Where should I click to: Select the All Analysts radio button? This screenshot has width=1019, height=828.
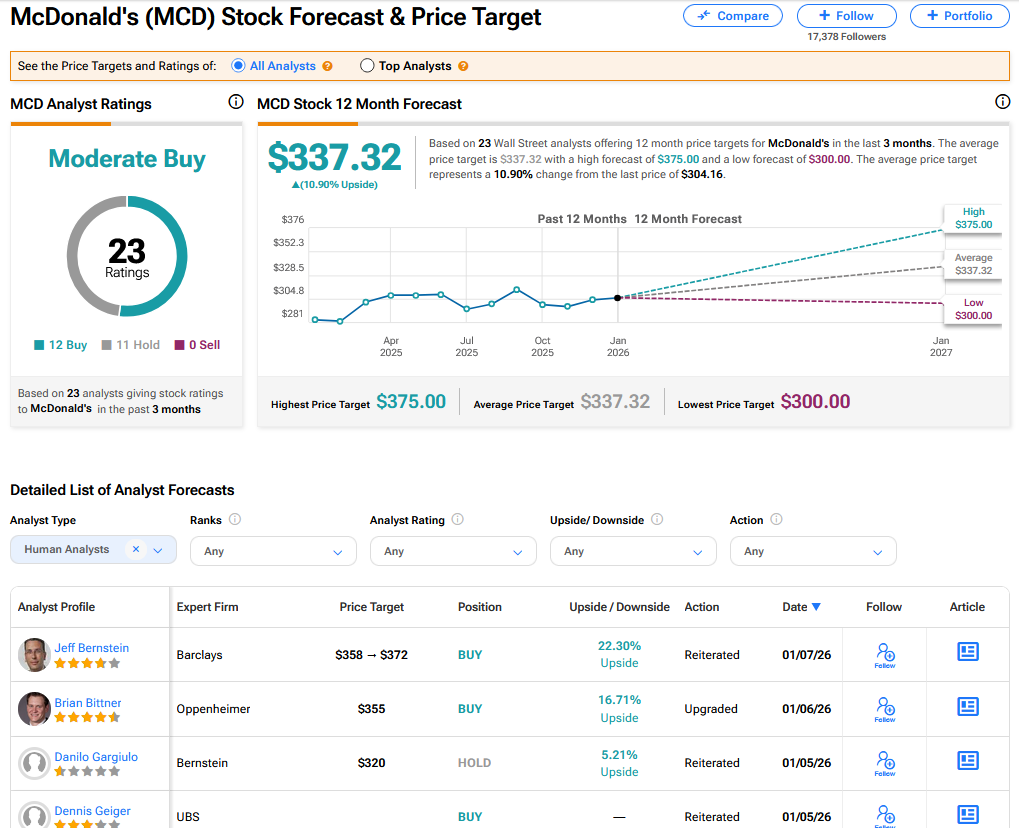click(x=238, y=66)
